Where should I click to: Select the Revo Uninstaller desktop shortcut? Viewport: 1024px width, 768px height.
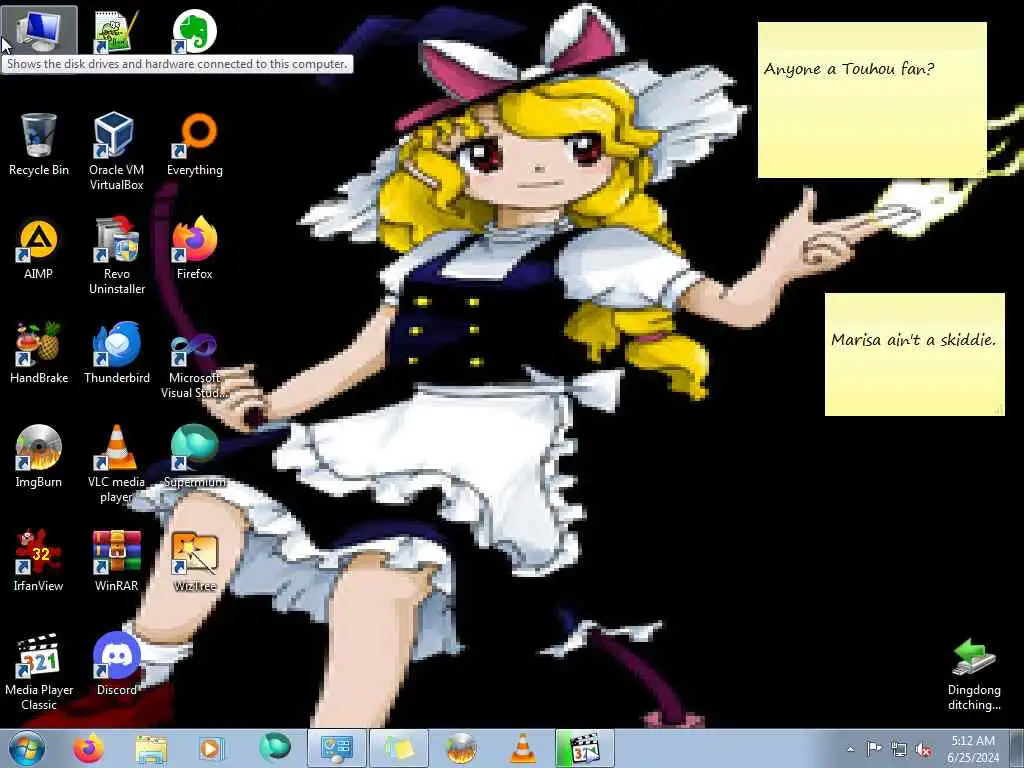116,255
